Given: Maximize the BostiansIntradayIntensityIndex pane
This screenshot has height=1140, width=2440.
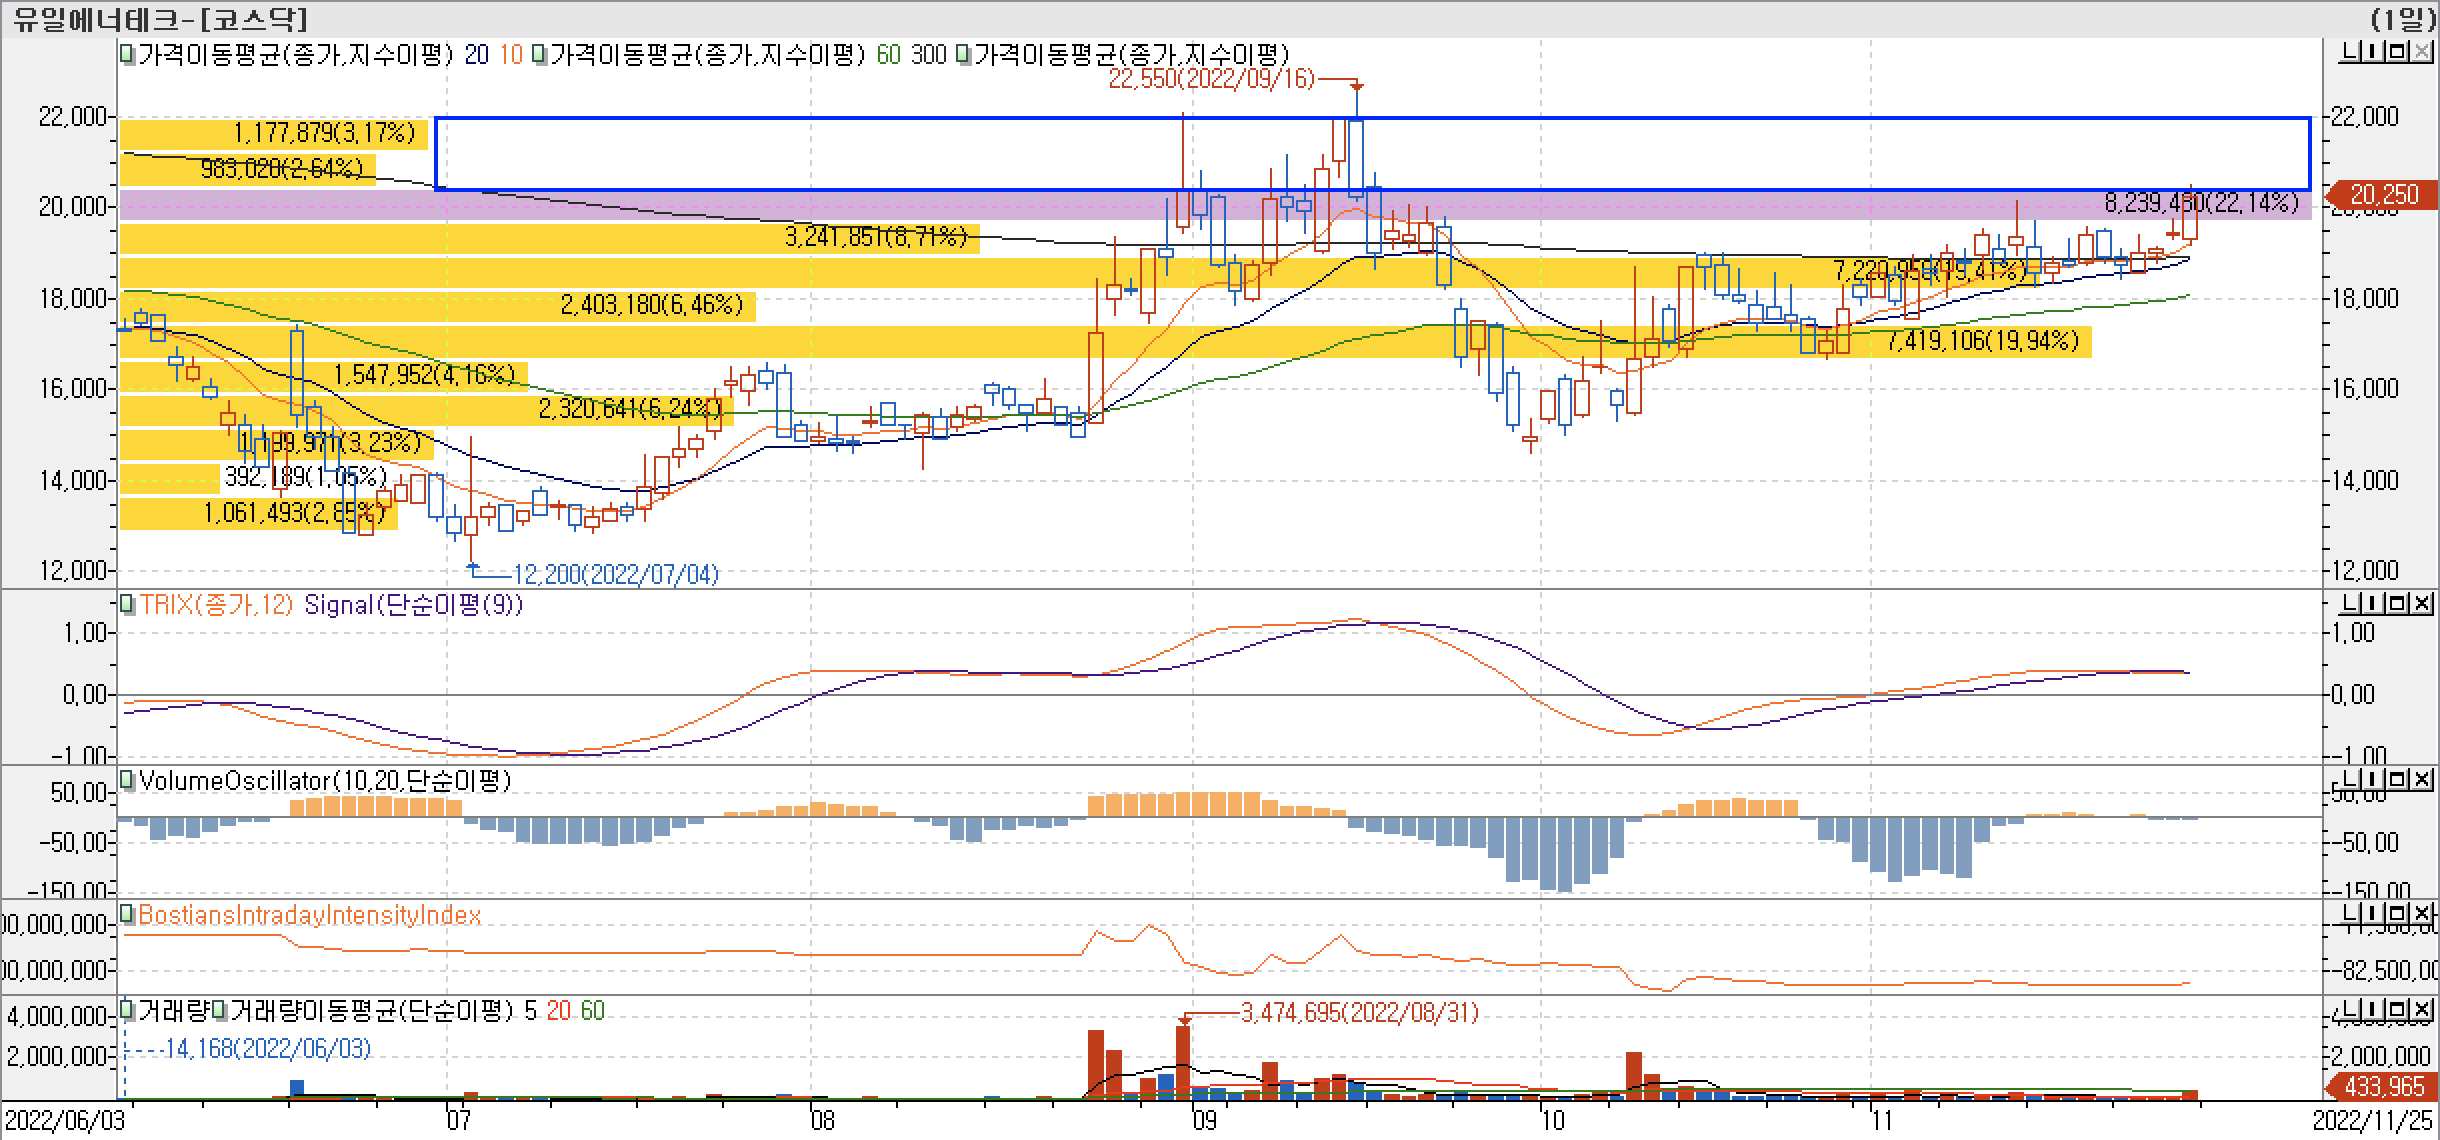Looking at the screenshot, I should pyautogui.click(x=2397, y=913).
